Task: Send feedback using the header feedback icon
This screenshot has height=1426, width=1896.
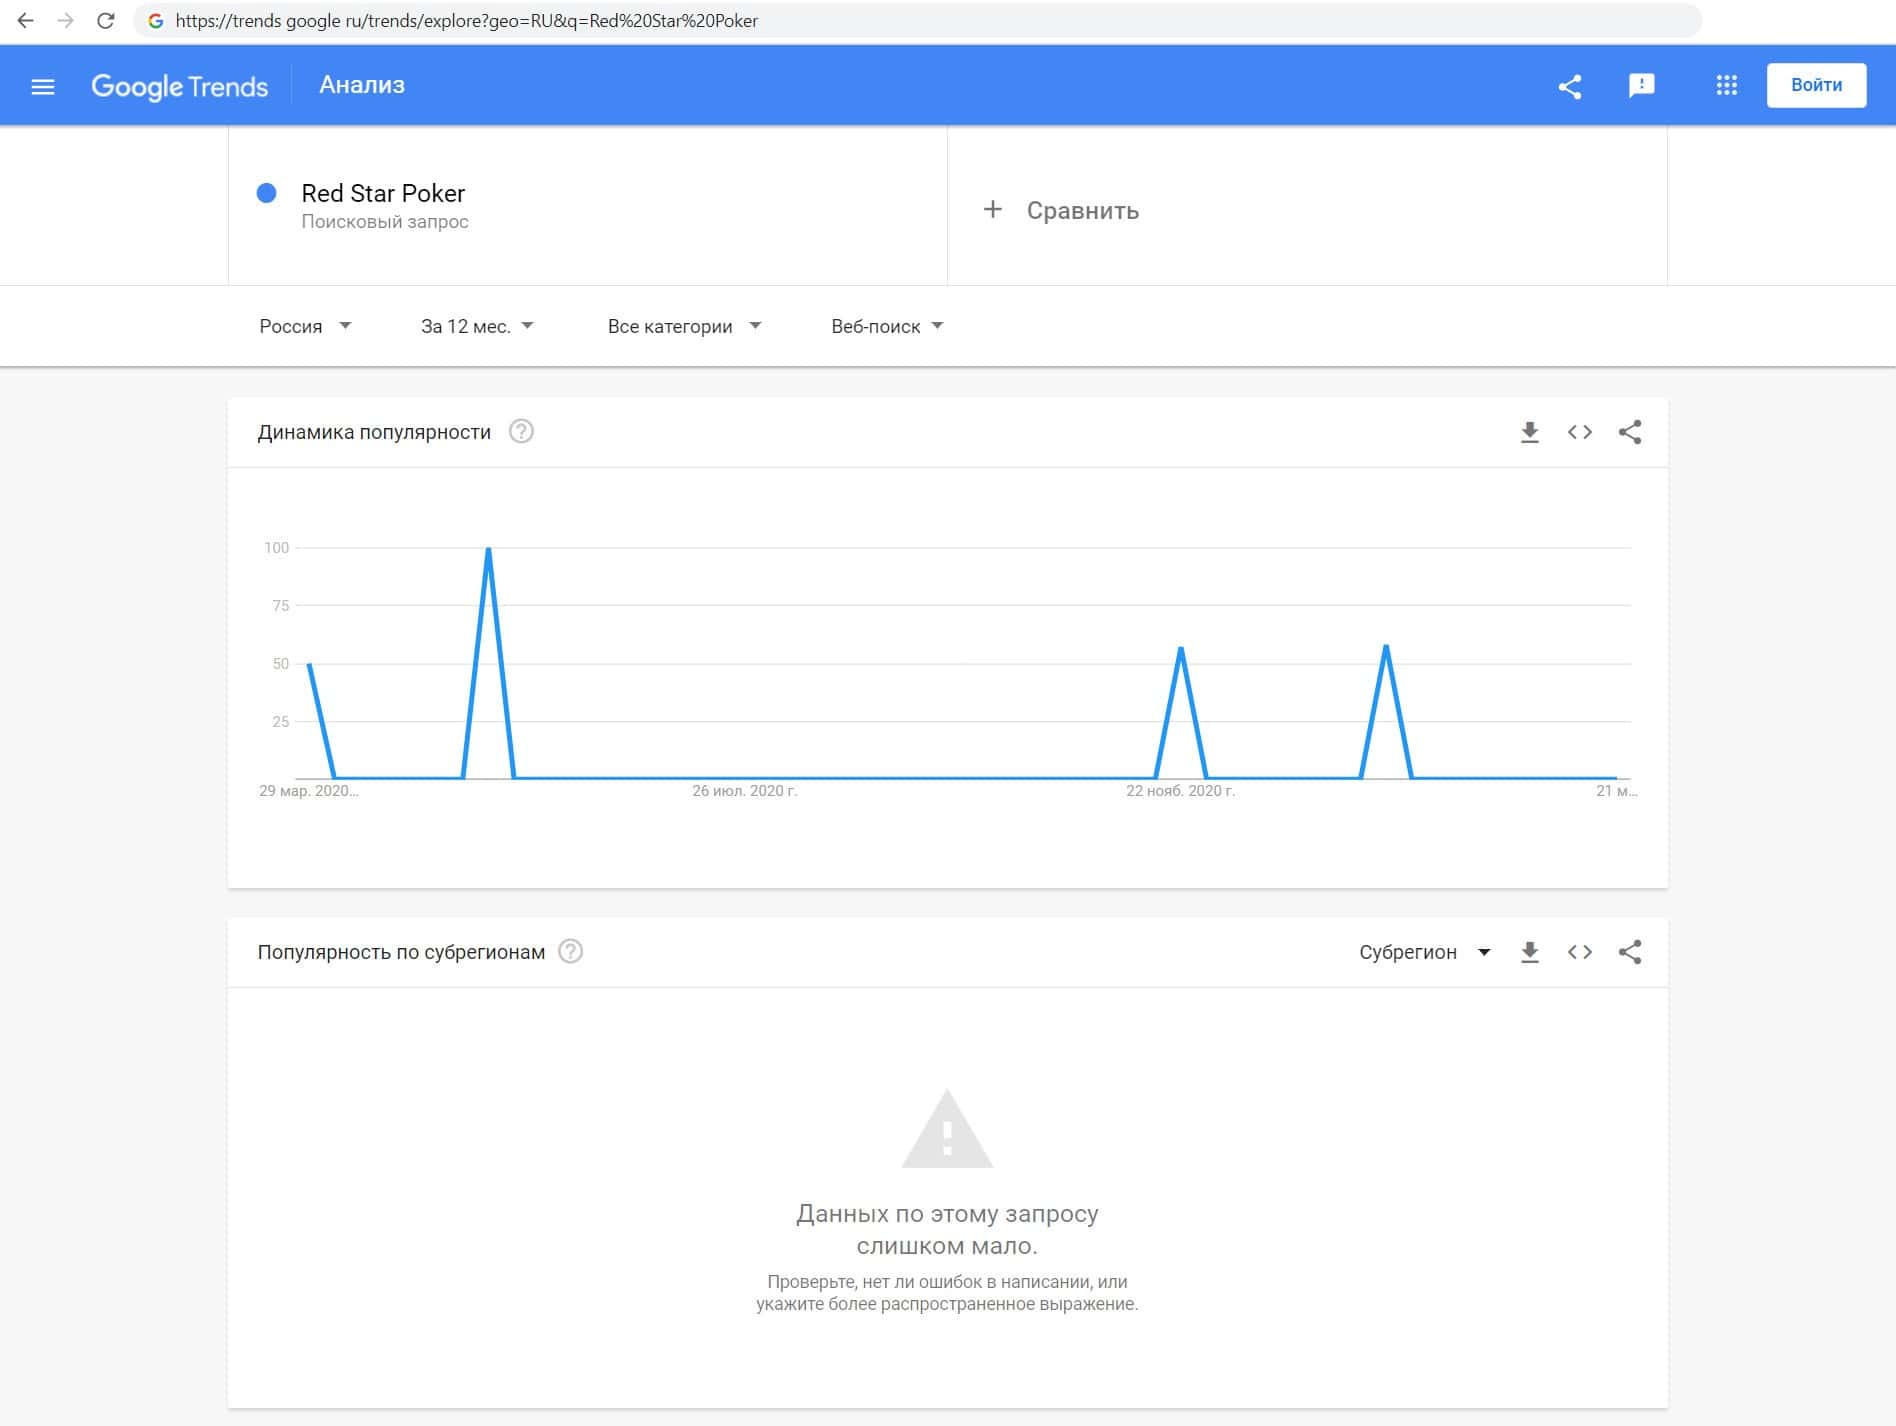Action: pyautogui.click(x=1642, y=86)
